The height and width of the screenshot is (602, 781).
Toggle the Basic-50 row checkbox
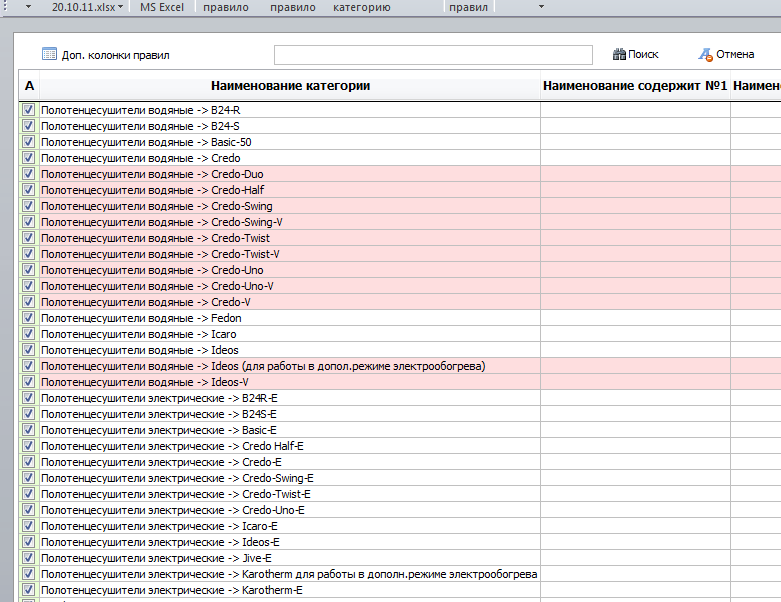[x=28, y=141]
